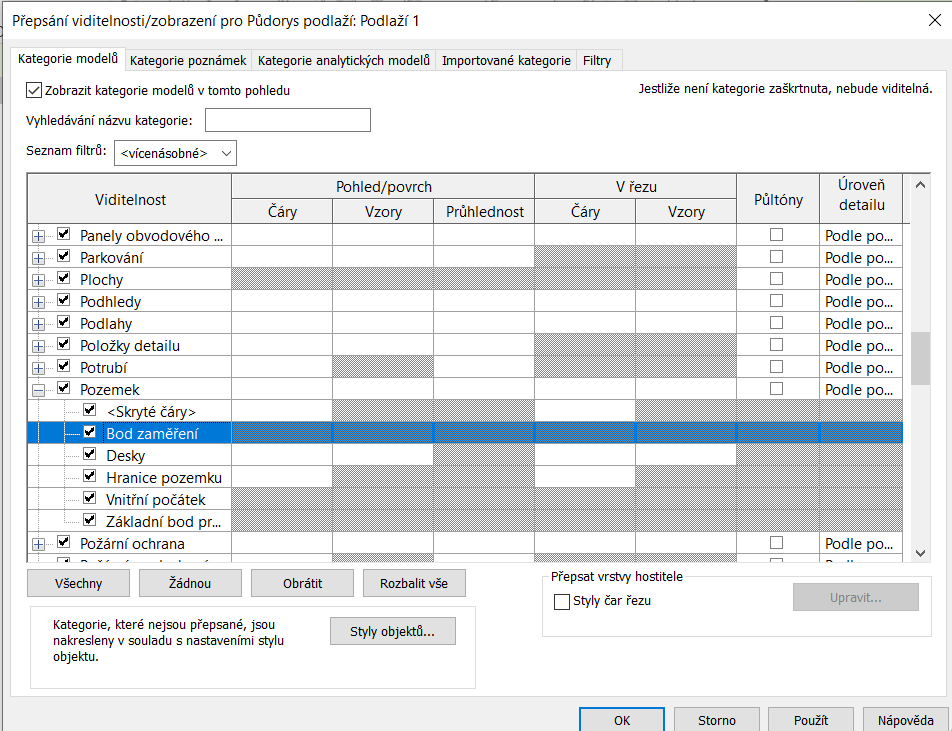Switch to Kategorie poznámek tab
Viewport: 952px width, 731px height.
187,61
